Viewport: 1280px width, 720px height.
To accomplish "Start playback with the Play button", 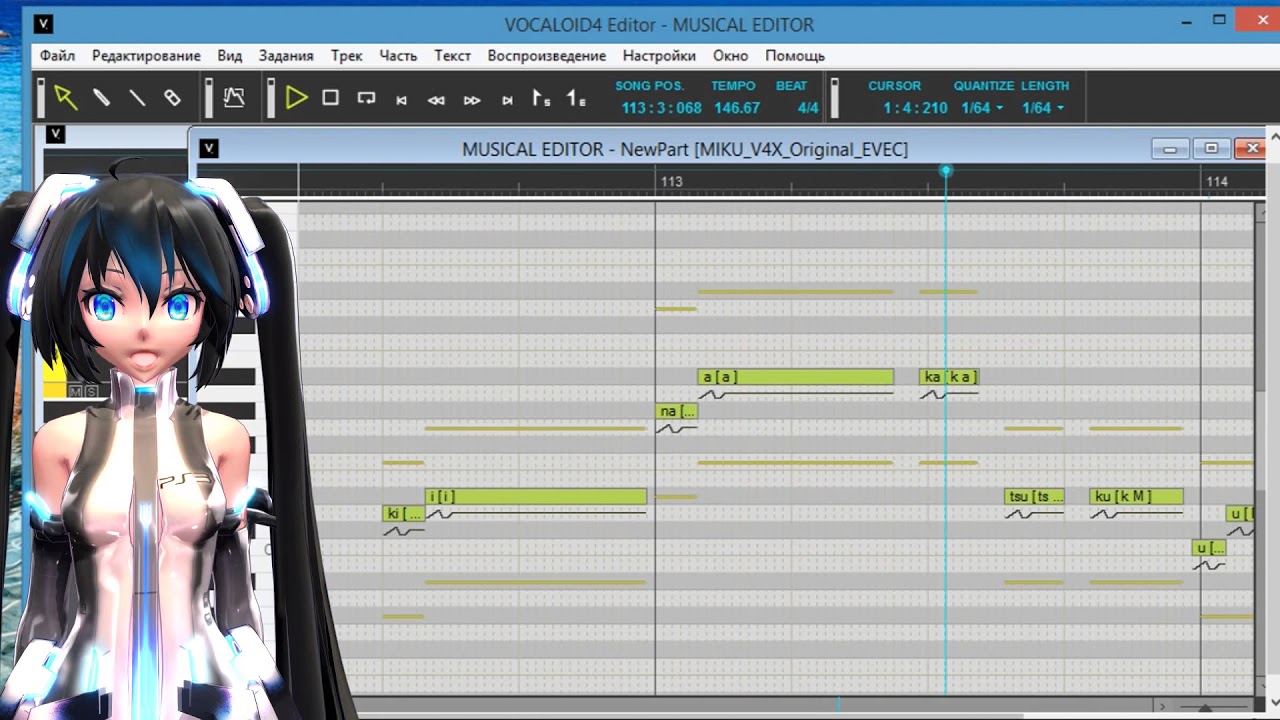I will click(x=296, y=97).
